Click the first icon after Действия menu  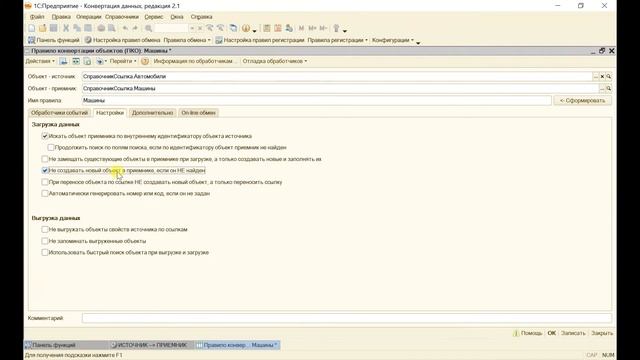click(63, 61)
